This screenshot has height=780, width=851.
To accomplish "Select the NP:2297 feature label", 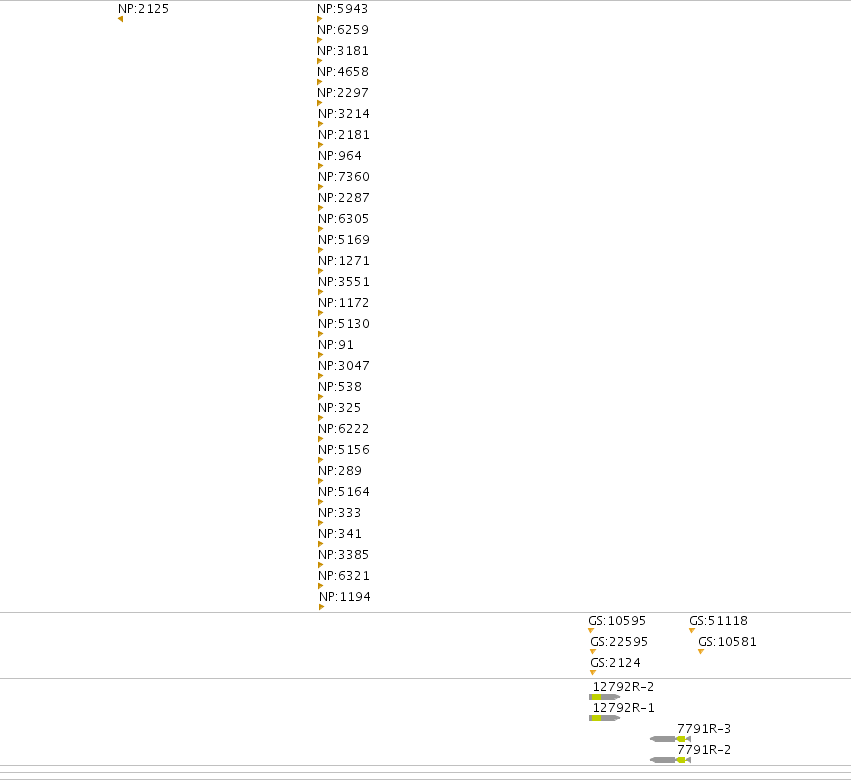I will point(343,93).
